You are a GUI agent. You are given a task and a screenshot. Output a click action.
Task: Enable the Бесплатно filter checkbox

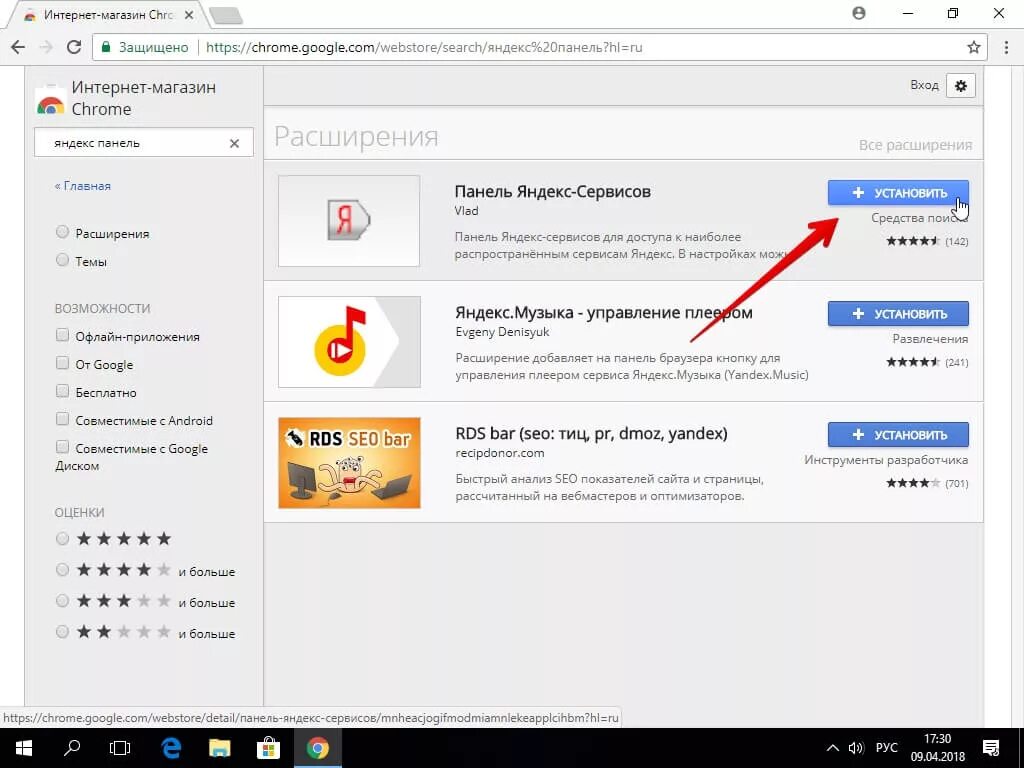coord(62,391)
